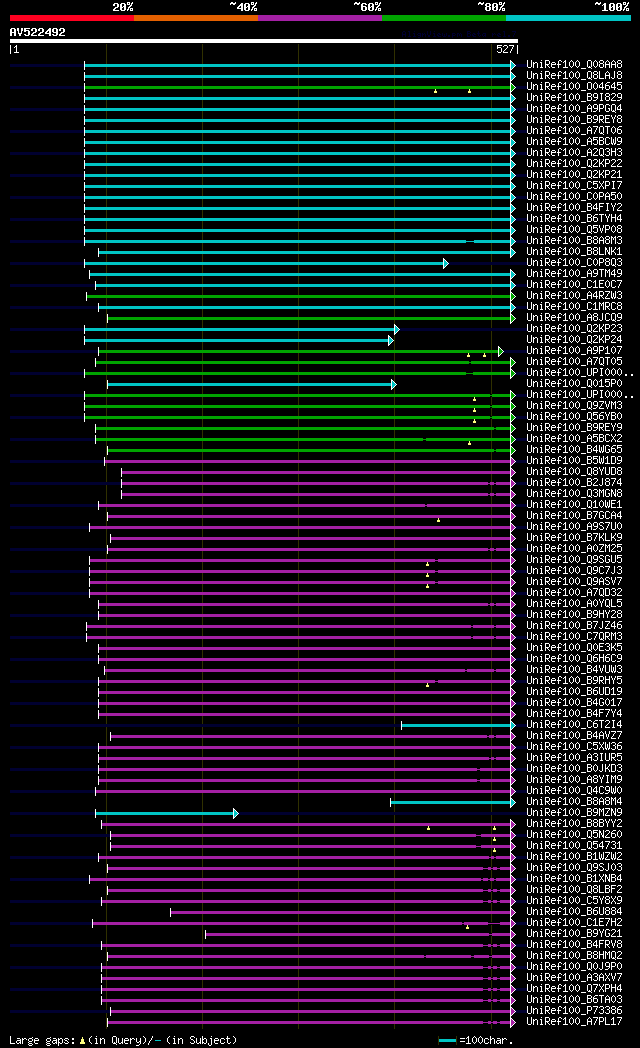Select label UniRef100_B6UD19
Screen dimensions: 640x1048
pyautogui.click(x=574, y=692)
